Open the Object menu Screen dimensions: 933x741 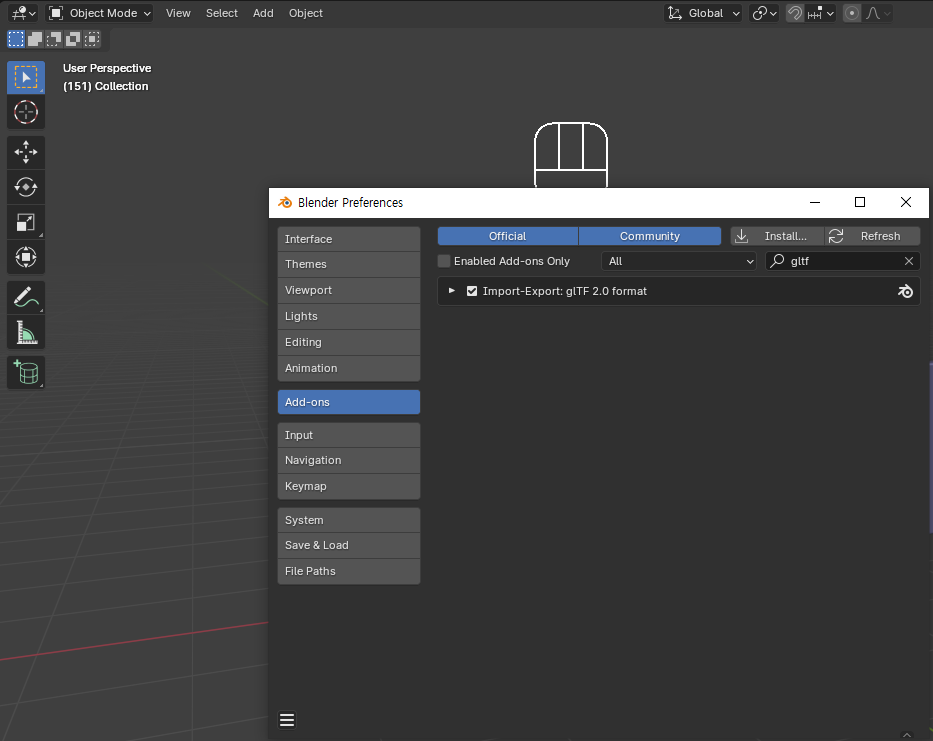click(x=306, y=13)
